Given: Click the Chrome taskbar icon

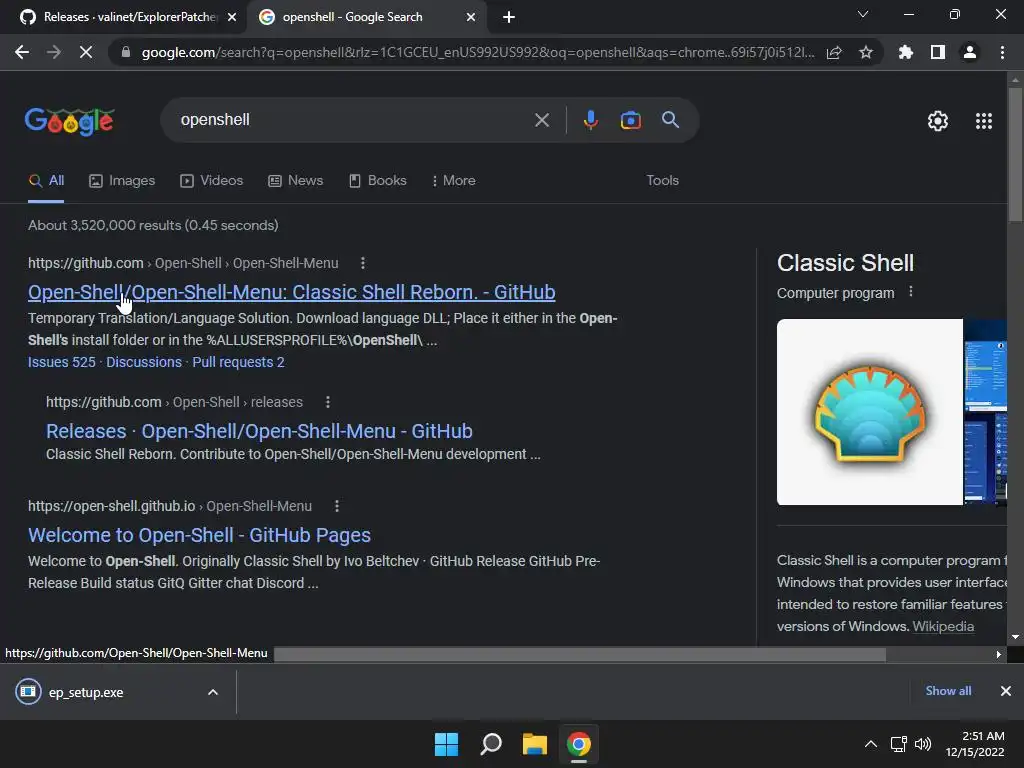Looking at the screenshot, I should [x=579, y=744].
